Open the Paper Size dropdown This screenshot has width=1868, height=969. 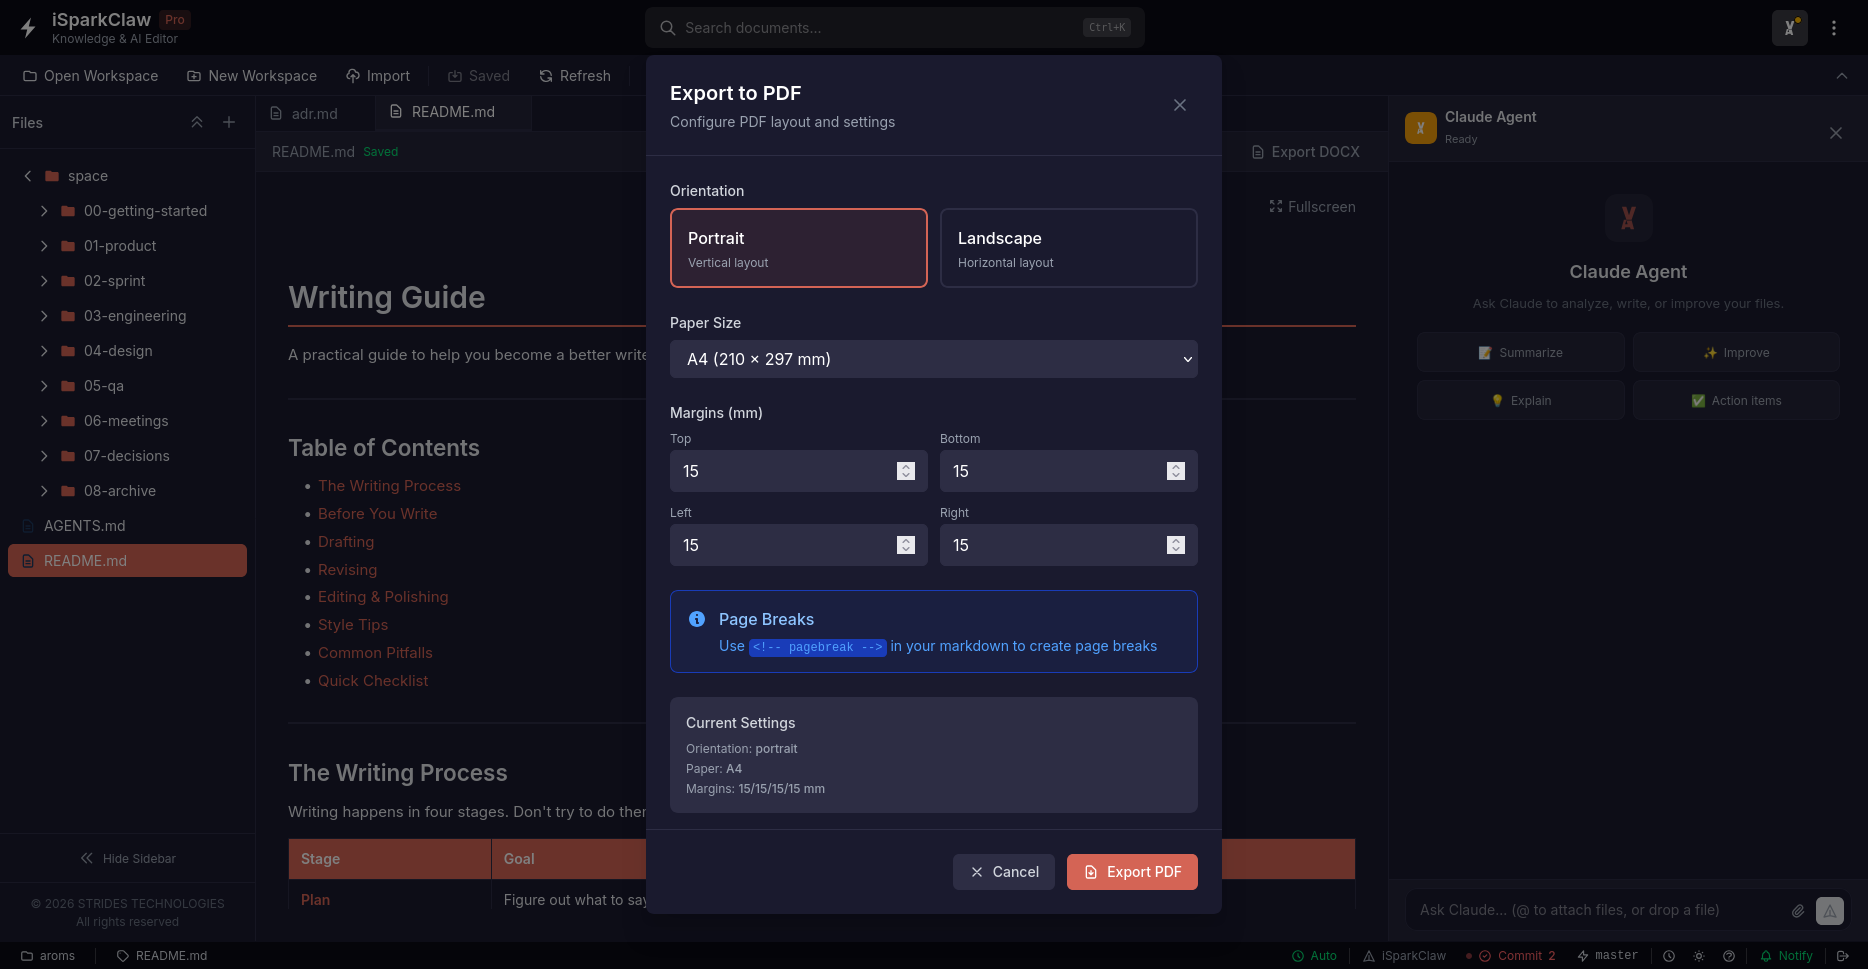coord(933,359)
